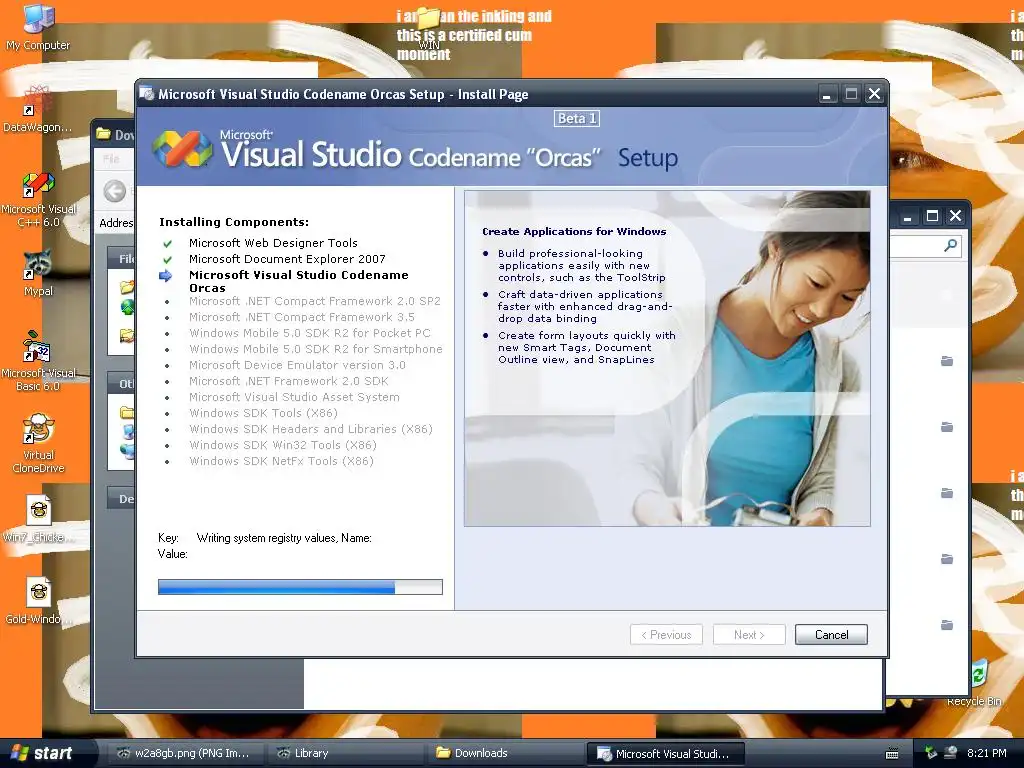Click Windows SDK Win32 Tools (X86) entry
Screen dimensions: 1024x768
[x=283, y=445]
